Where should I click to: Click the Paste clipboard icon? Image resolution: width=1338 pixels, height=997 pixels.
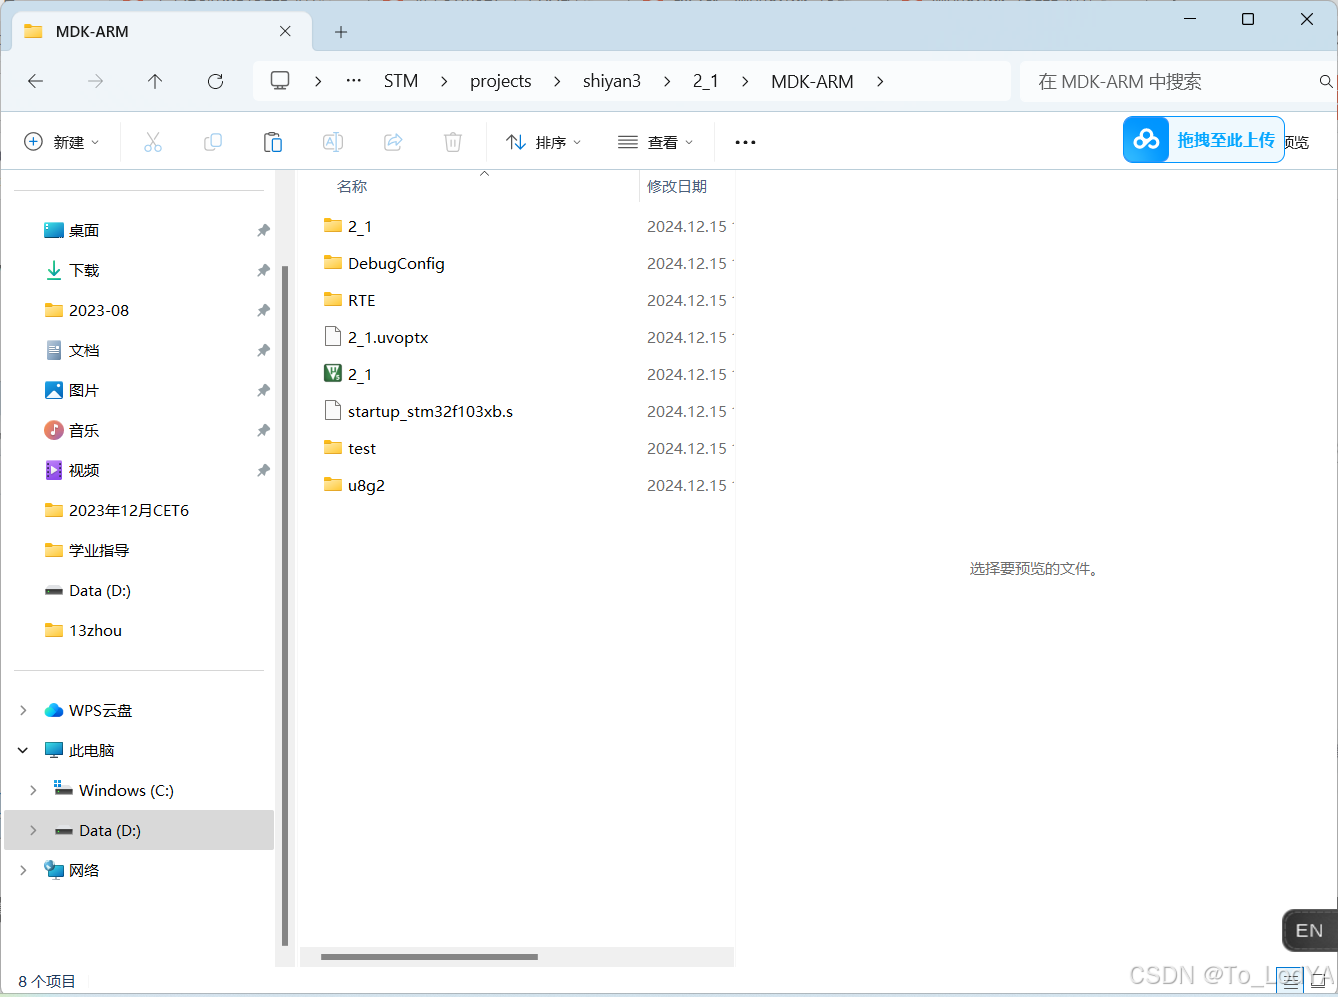pos(273,142)
